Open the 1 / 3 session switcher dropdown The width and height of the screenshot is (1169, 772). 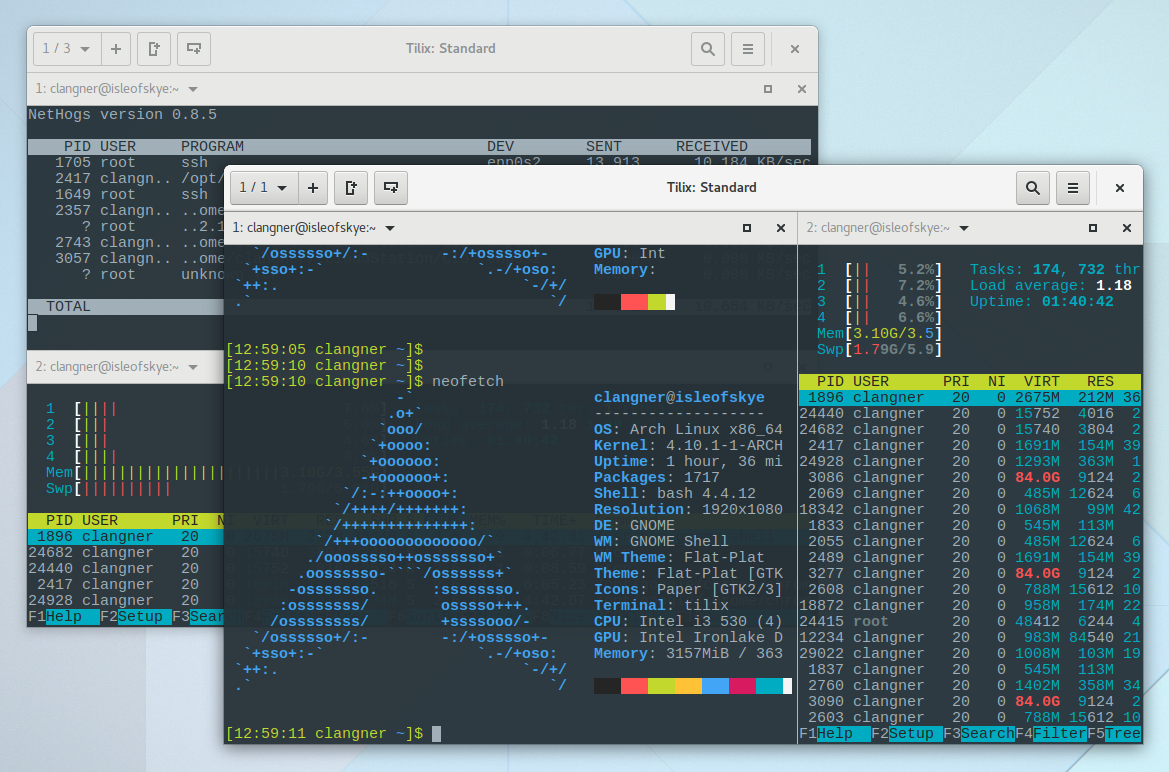66,48
